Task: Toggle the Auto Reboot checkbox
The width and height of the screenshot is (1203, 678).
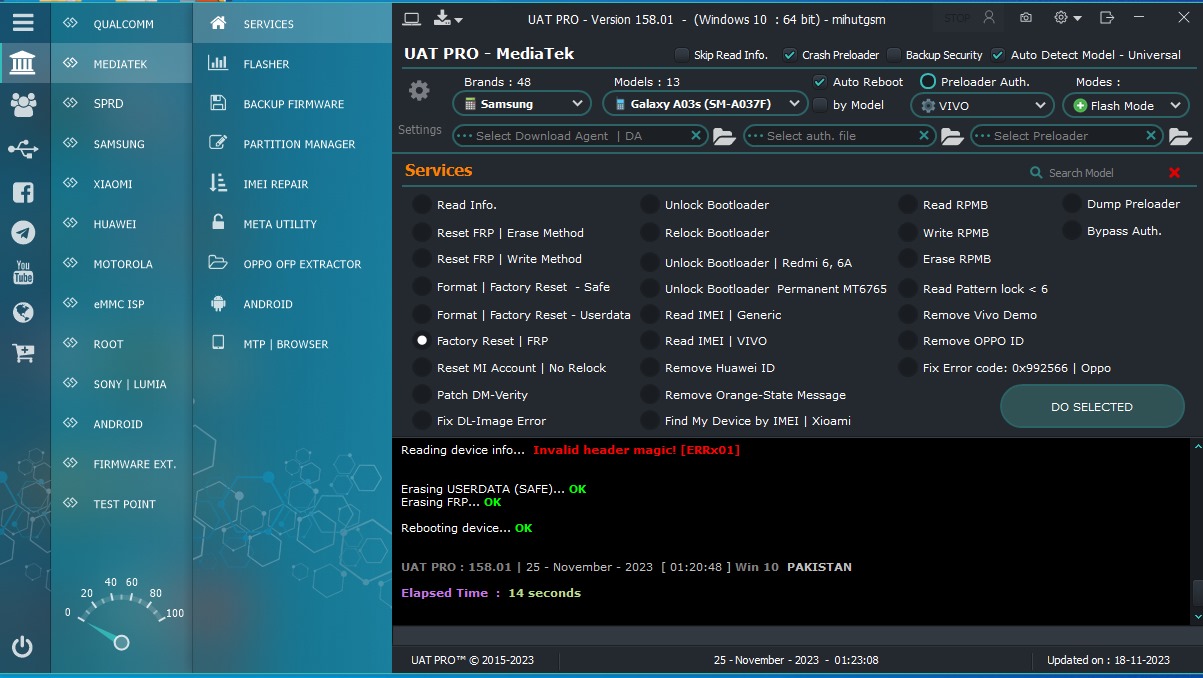Action: pyautogui.click(x=820, y=82)
